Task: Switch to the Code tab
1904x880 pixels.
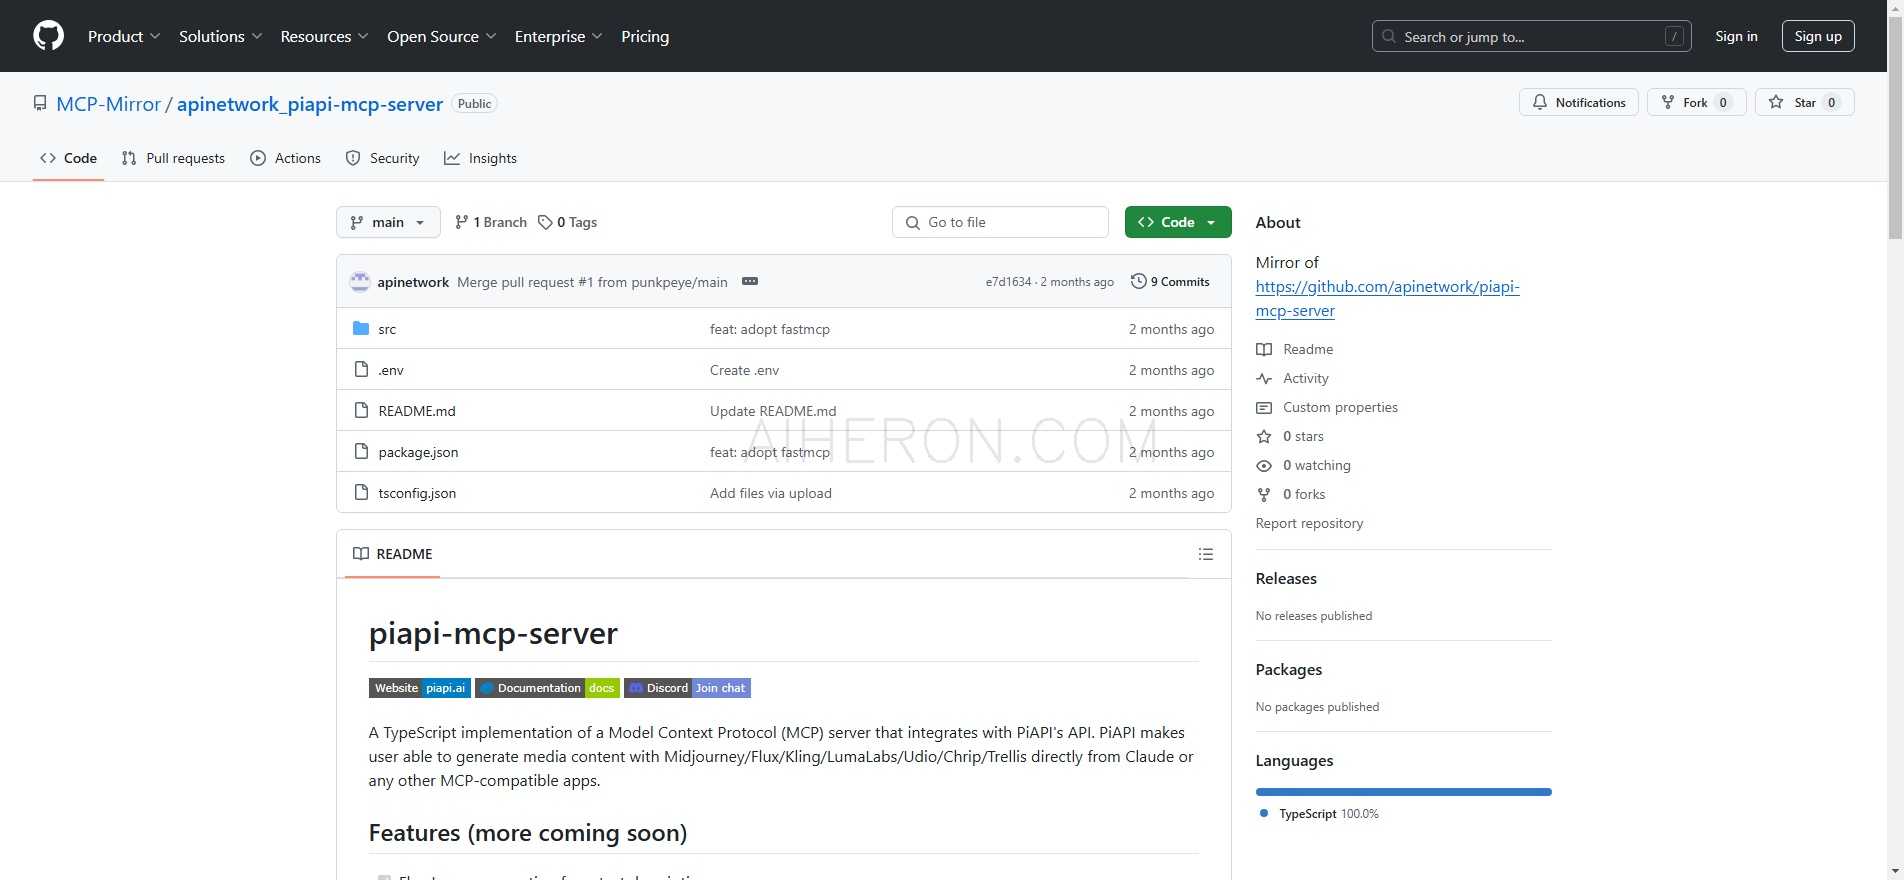Action: pyautogui.click(x=68, y=158)
